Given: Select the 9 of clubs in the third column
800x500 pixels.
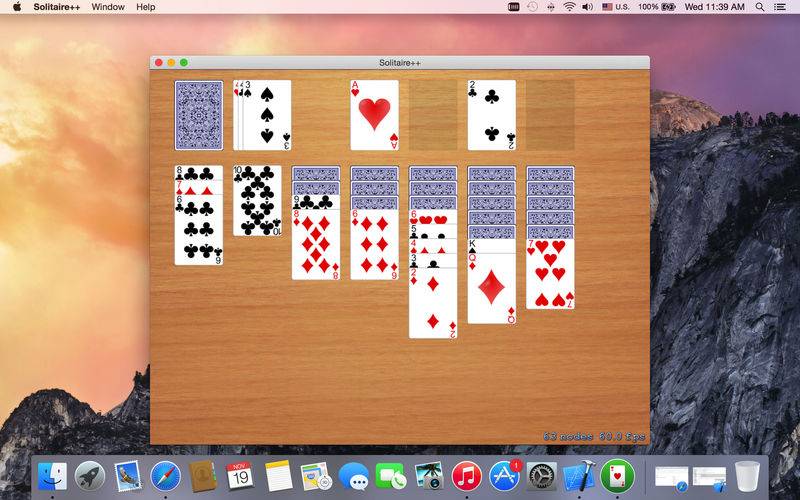Looking at the screenshot, I should coord(316,203).
